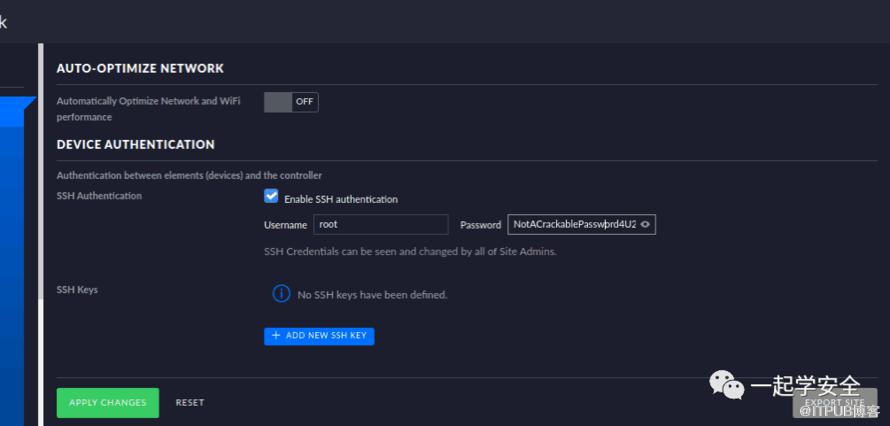Reveal the password with the eye icon
The image size is (890, 426).
coord(645,225)
